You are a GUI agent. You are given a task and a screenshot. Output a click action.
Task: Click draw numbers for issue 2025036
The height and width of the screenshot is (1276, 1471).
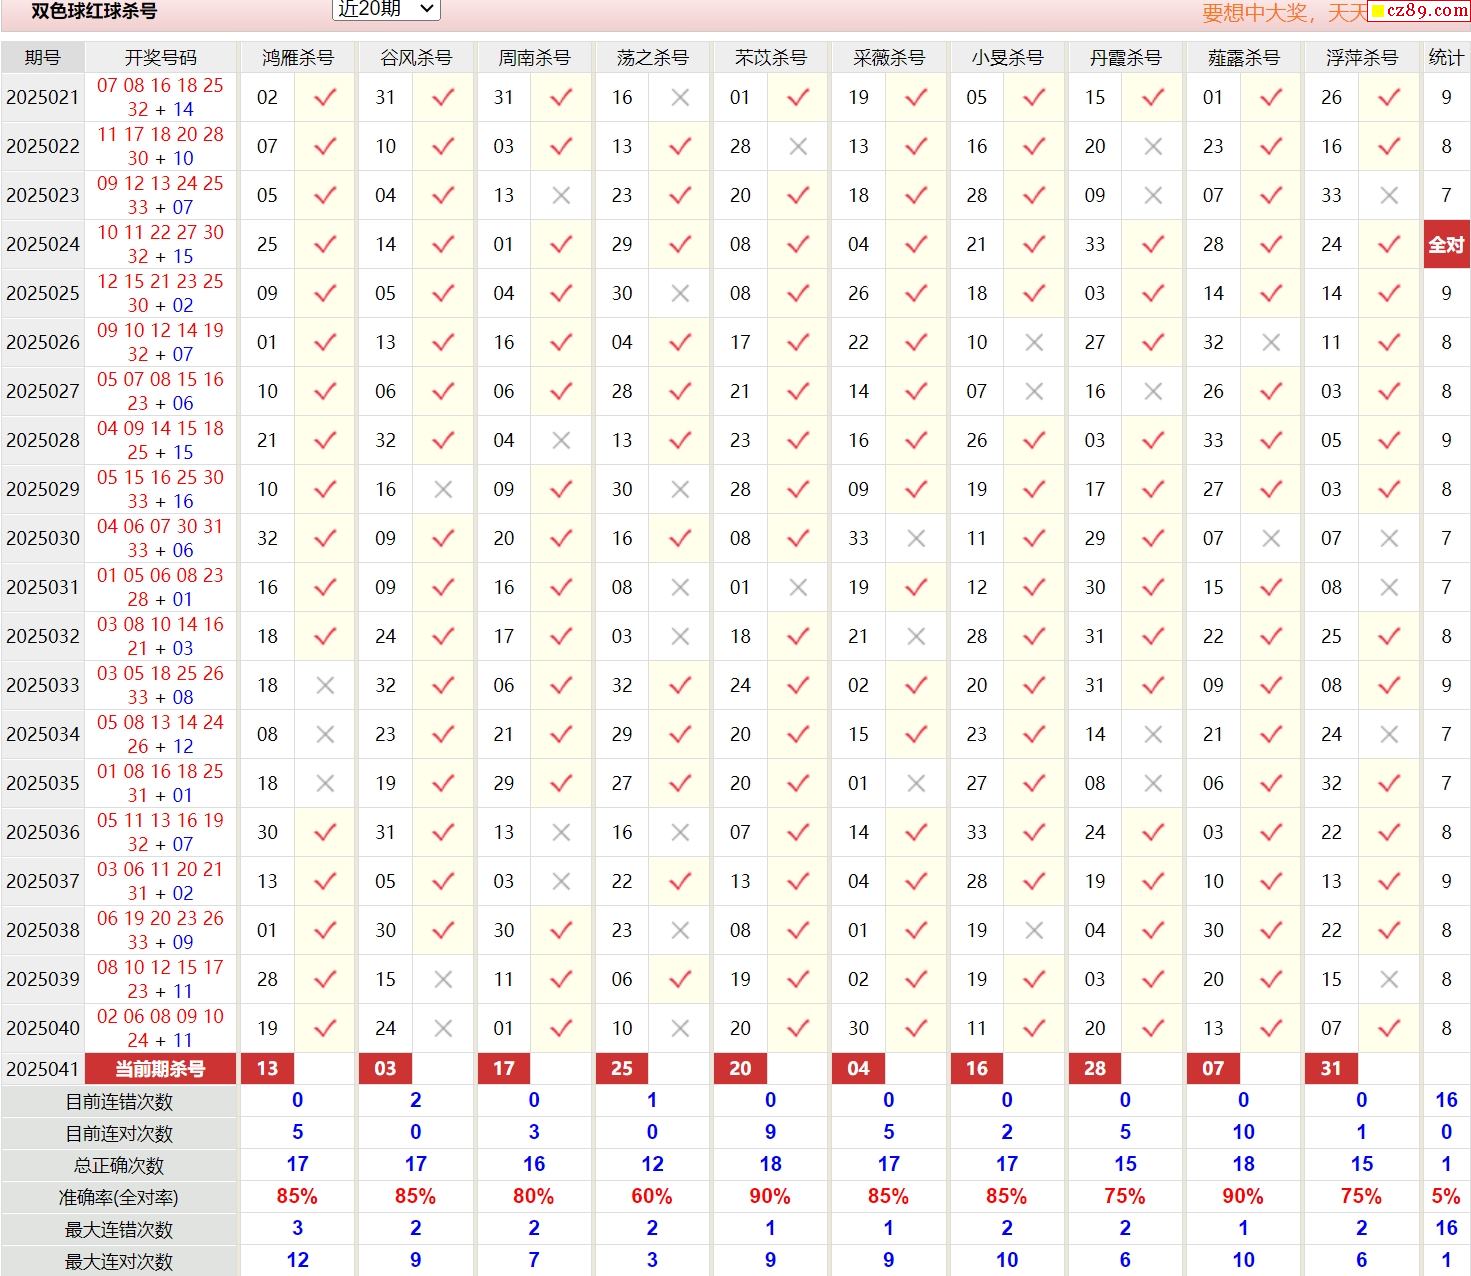(x=160, y=832)
